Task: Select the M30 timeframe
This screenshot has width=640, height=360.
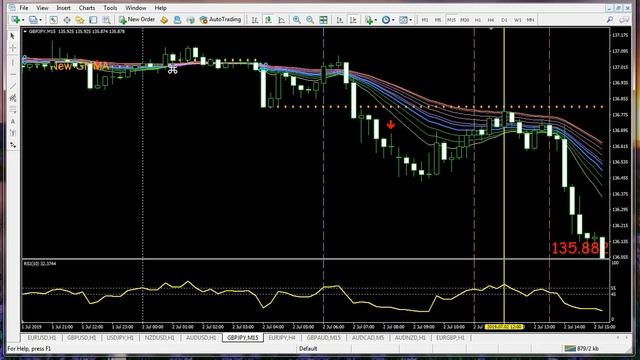Action: tap(464, 20)
